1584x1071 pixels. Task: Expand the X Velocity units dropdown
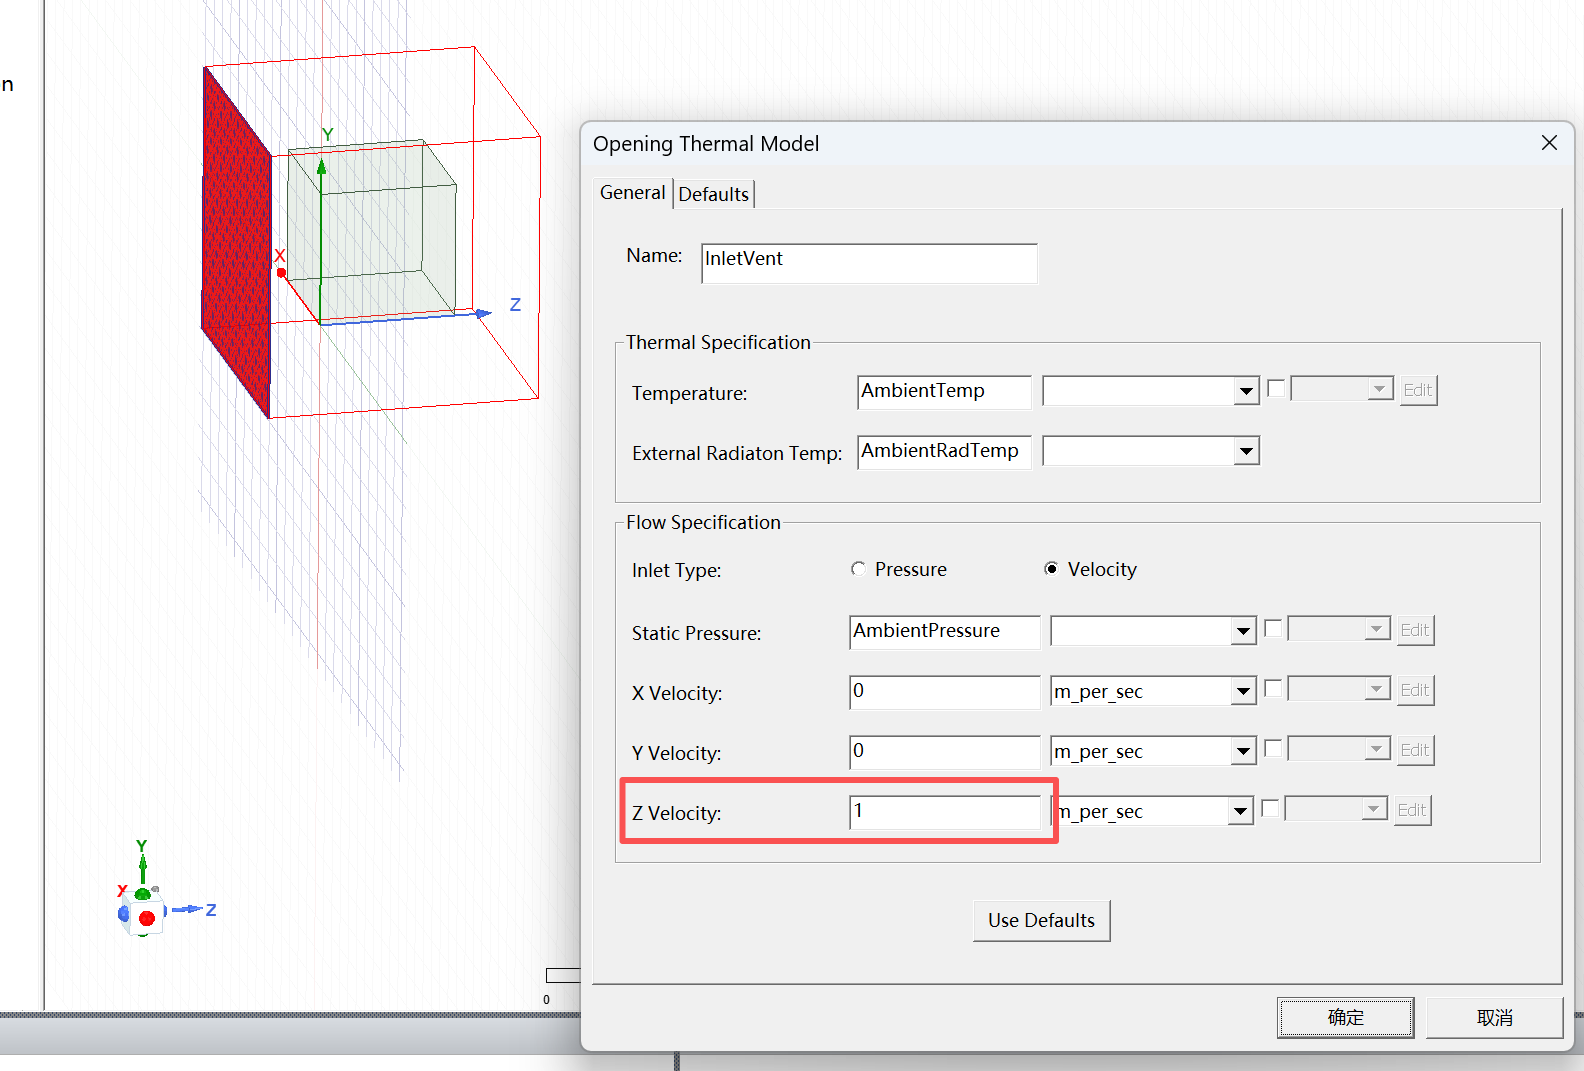tap(1243, 691)
